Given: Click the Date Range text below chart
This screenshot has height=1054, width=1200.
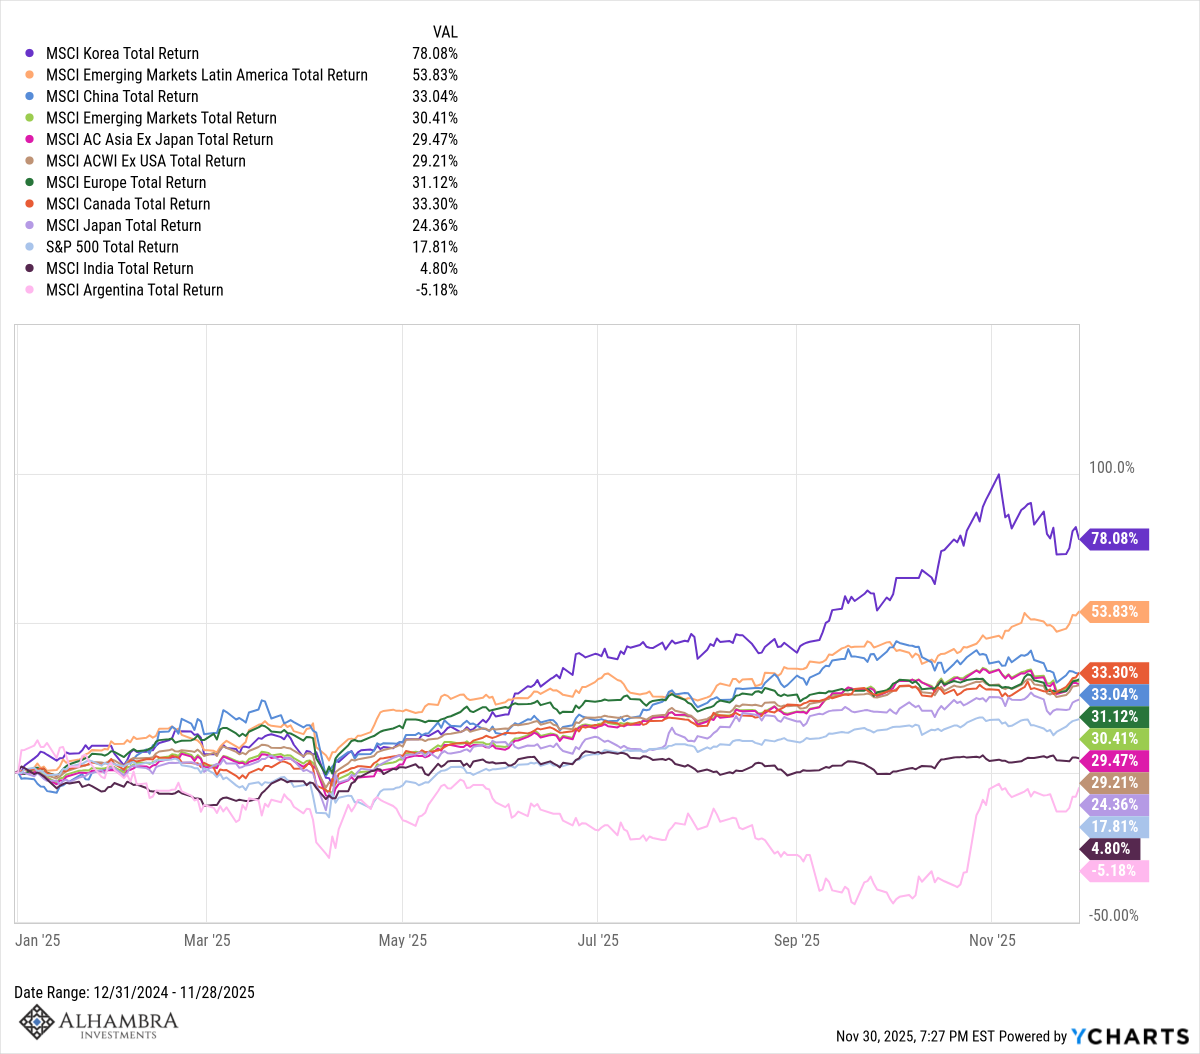Looking at the screenshot, I should click(134, 993).
